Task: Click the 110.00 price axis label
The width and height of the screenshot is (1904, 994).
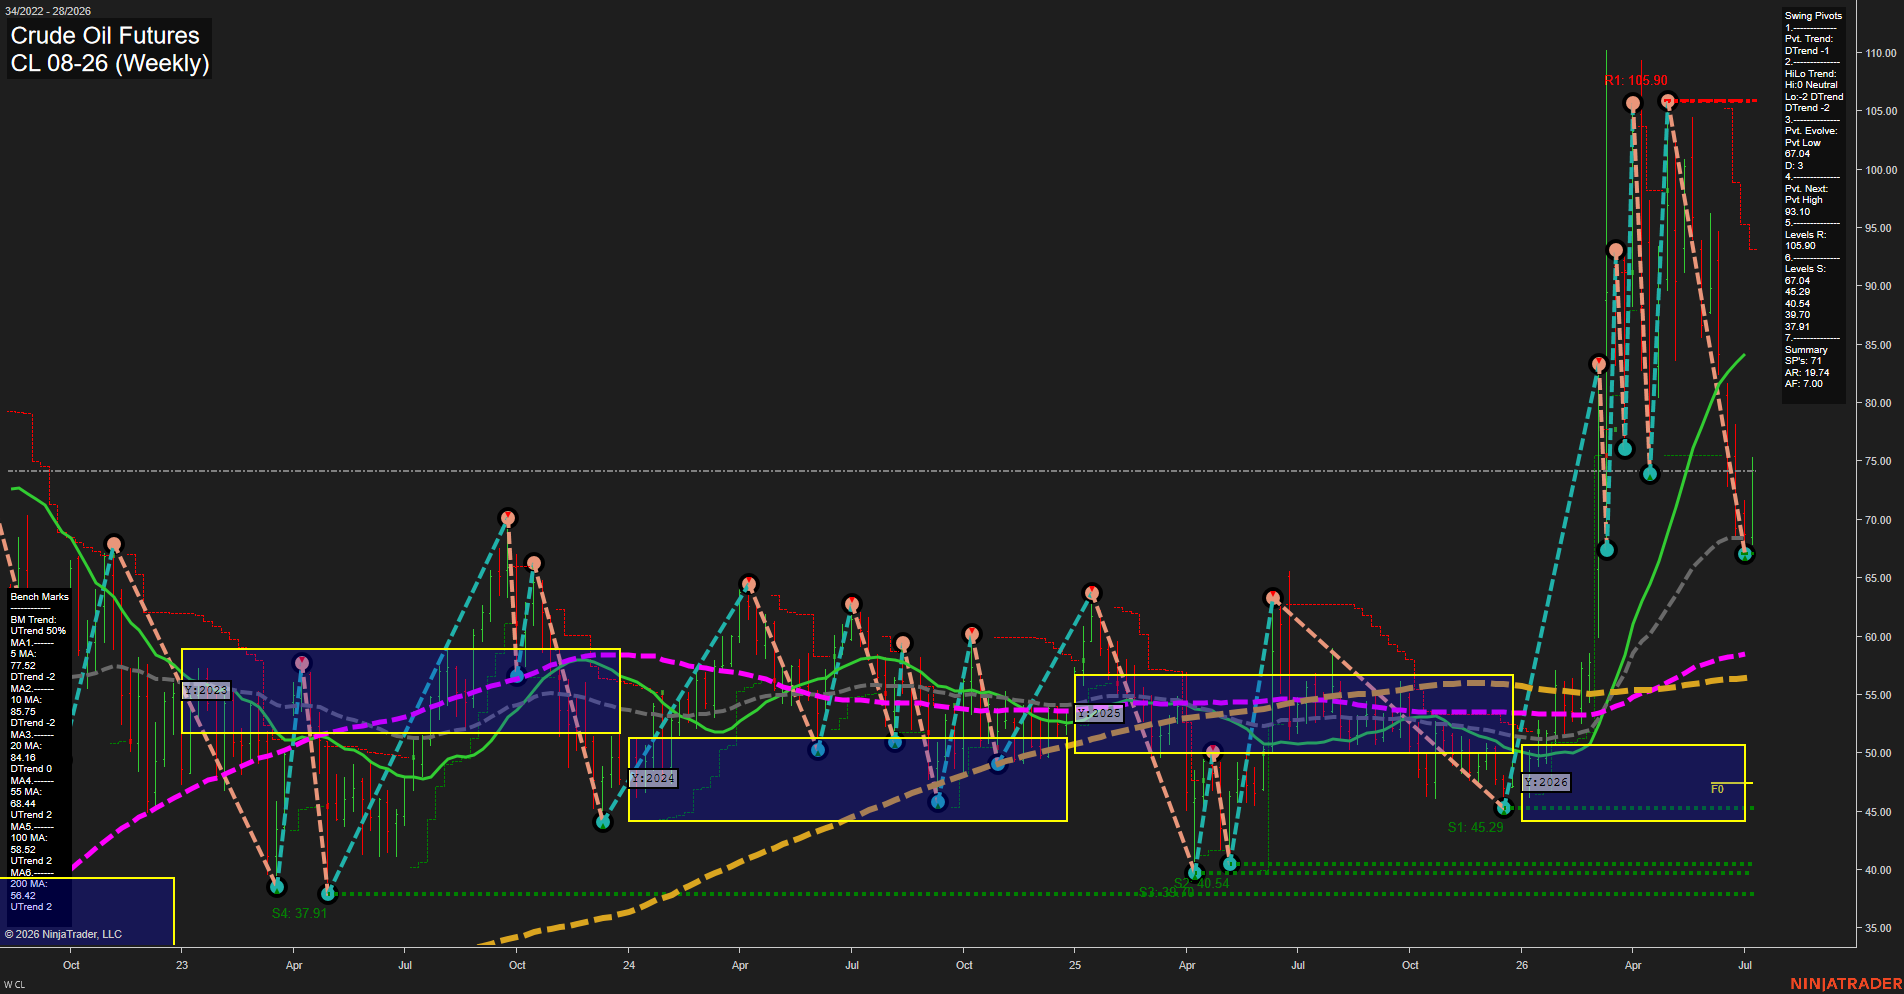Action: [1880, 53]
